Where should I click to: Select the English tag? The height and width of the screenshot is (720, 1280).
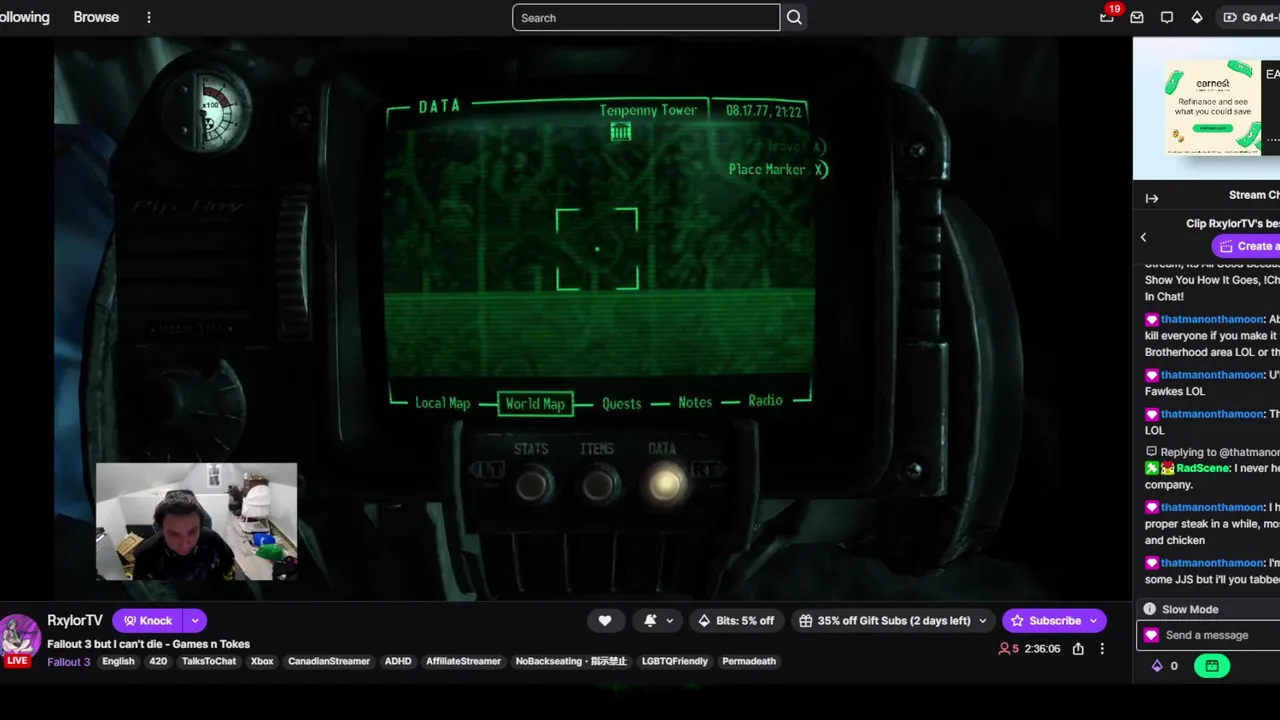(x=118, y=662)
